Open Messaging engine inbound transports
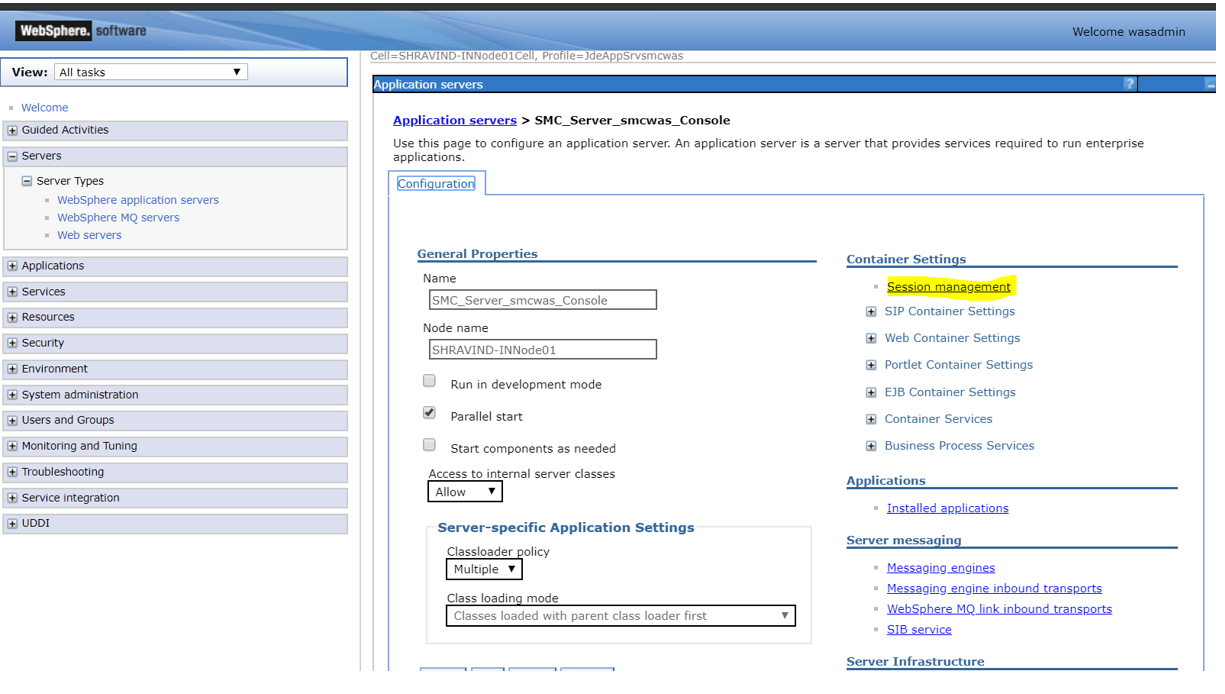The height and width of the screenshot is (694, 1225). [994, 588]
